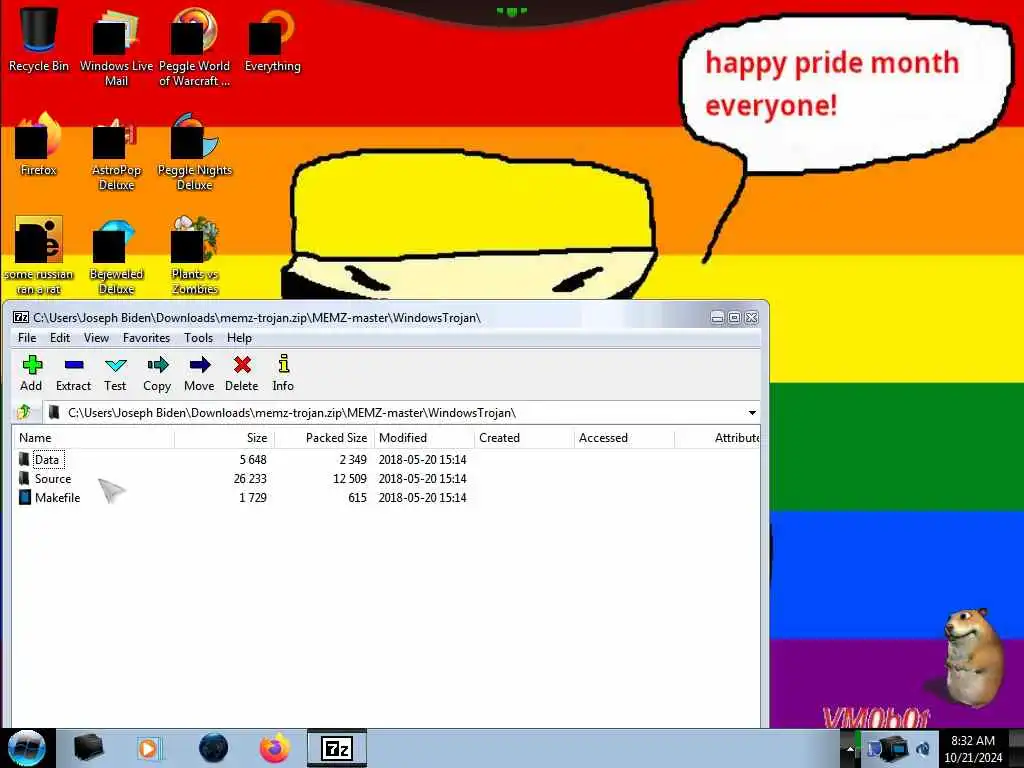
Task: Click the volume icon in system tray
Action: pos(922,749)
